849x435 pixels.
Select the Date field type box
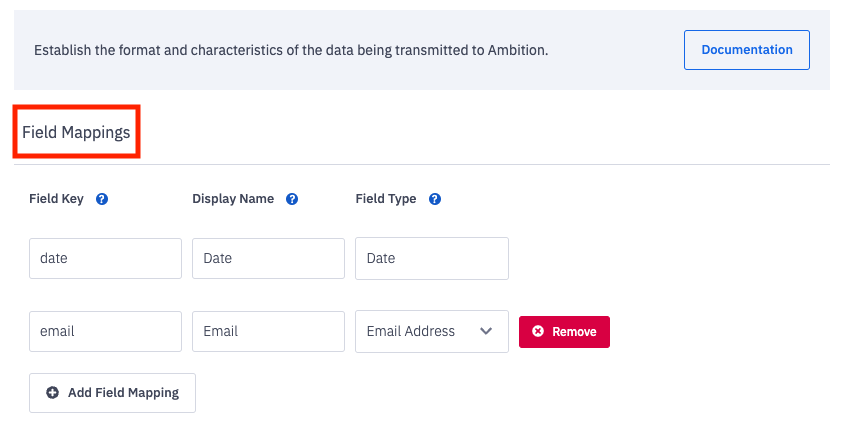[431, 258]
